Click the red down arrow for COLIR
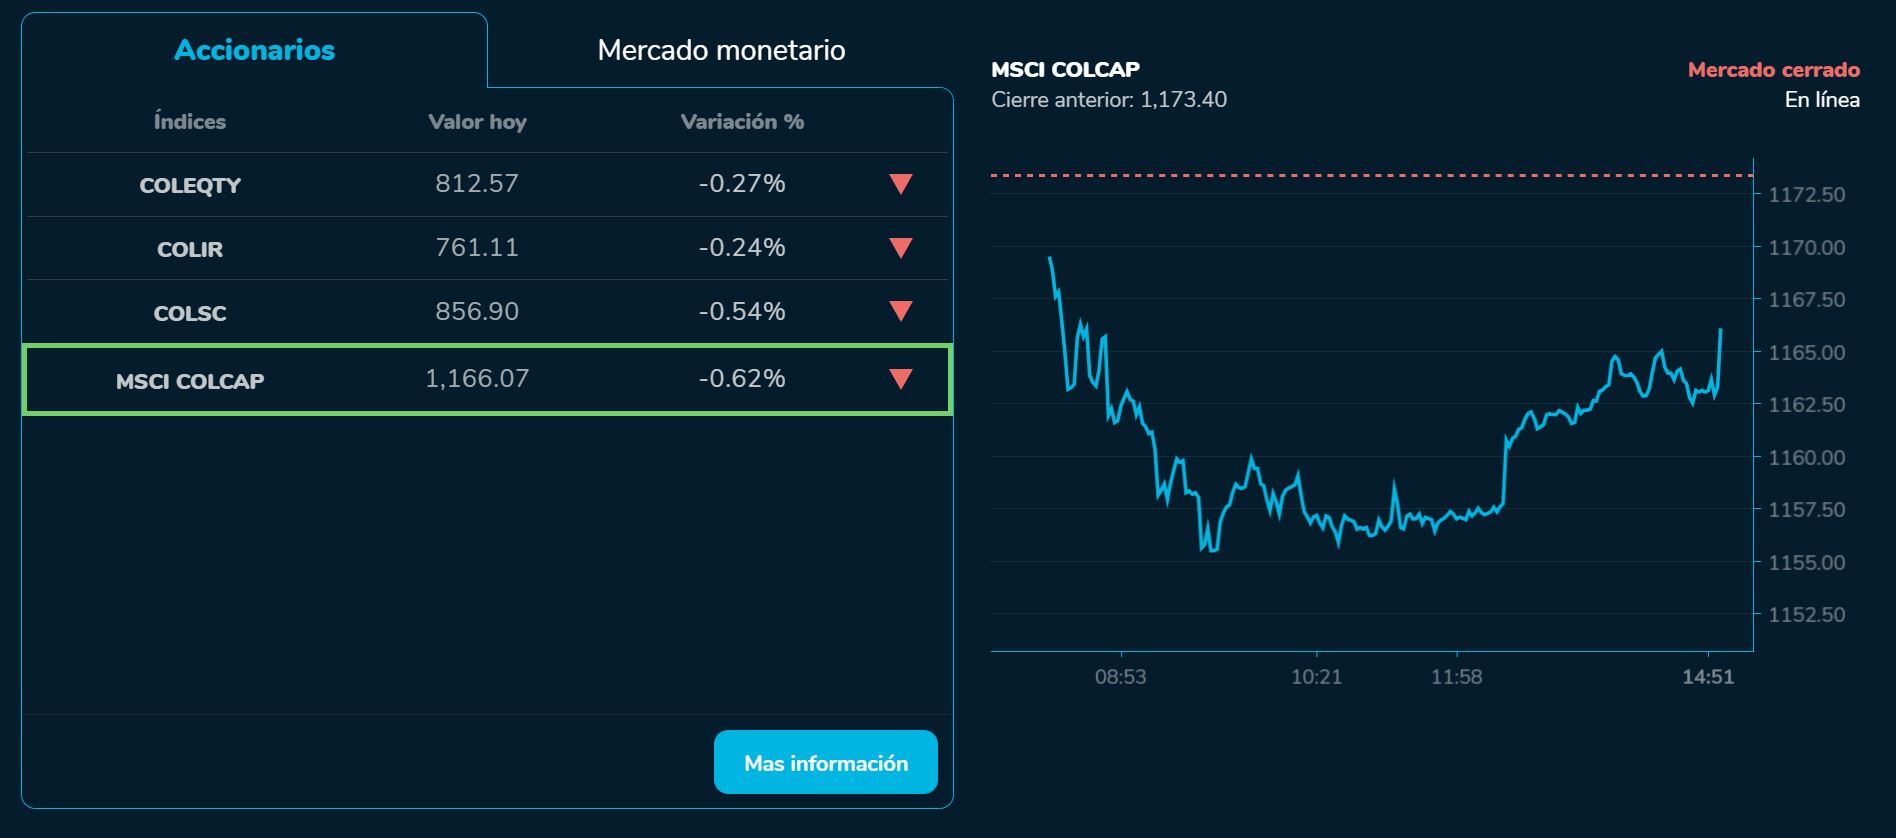The height and width of the screenshot is (838, 1896). [901, 248]
